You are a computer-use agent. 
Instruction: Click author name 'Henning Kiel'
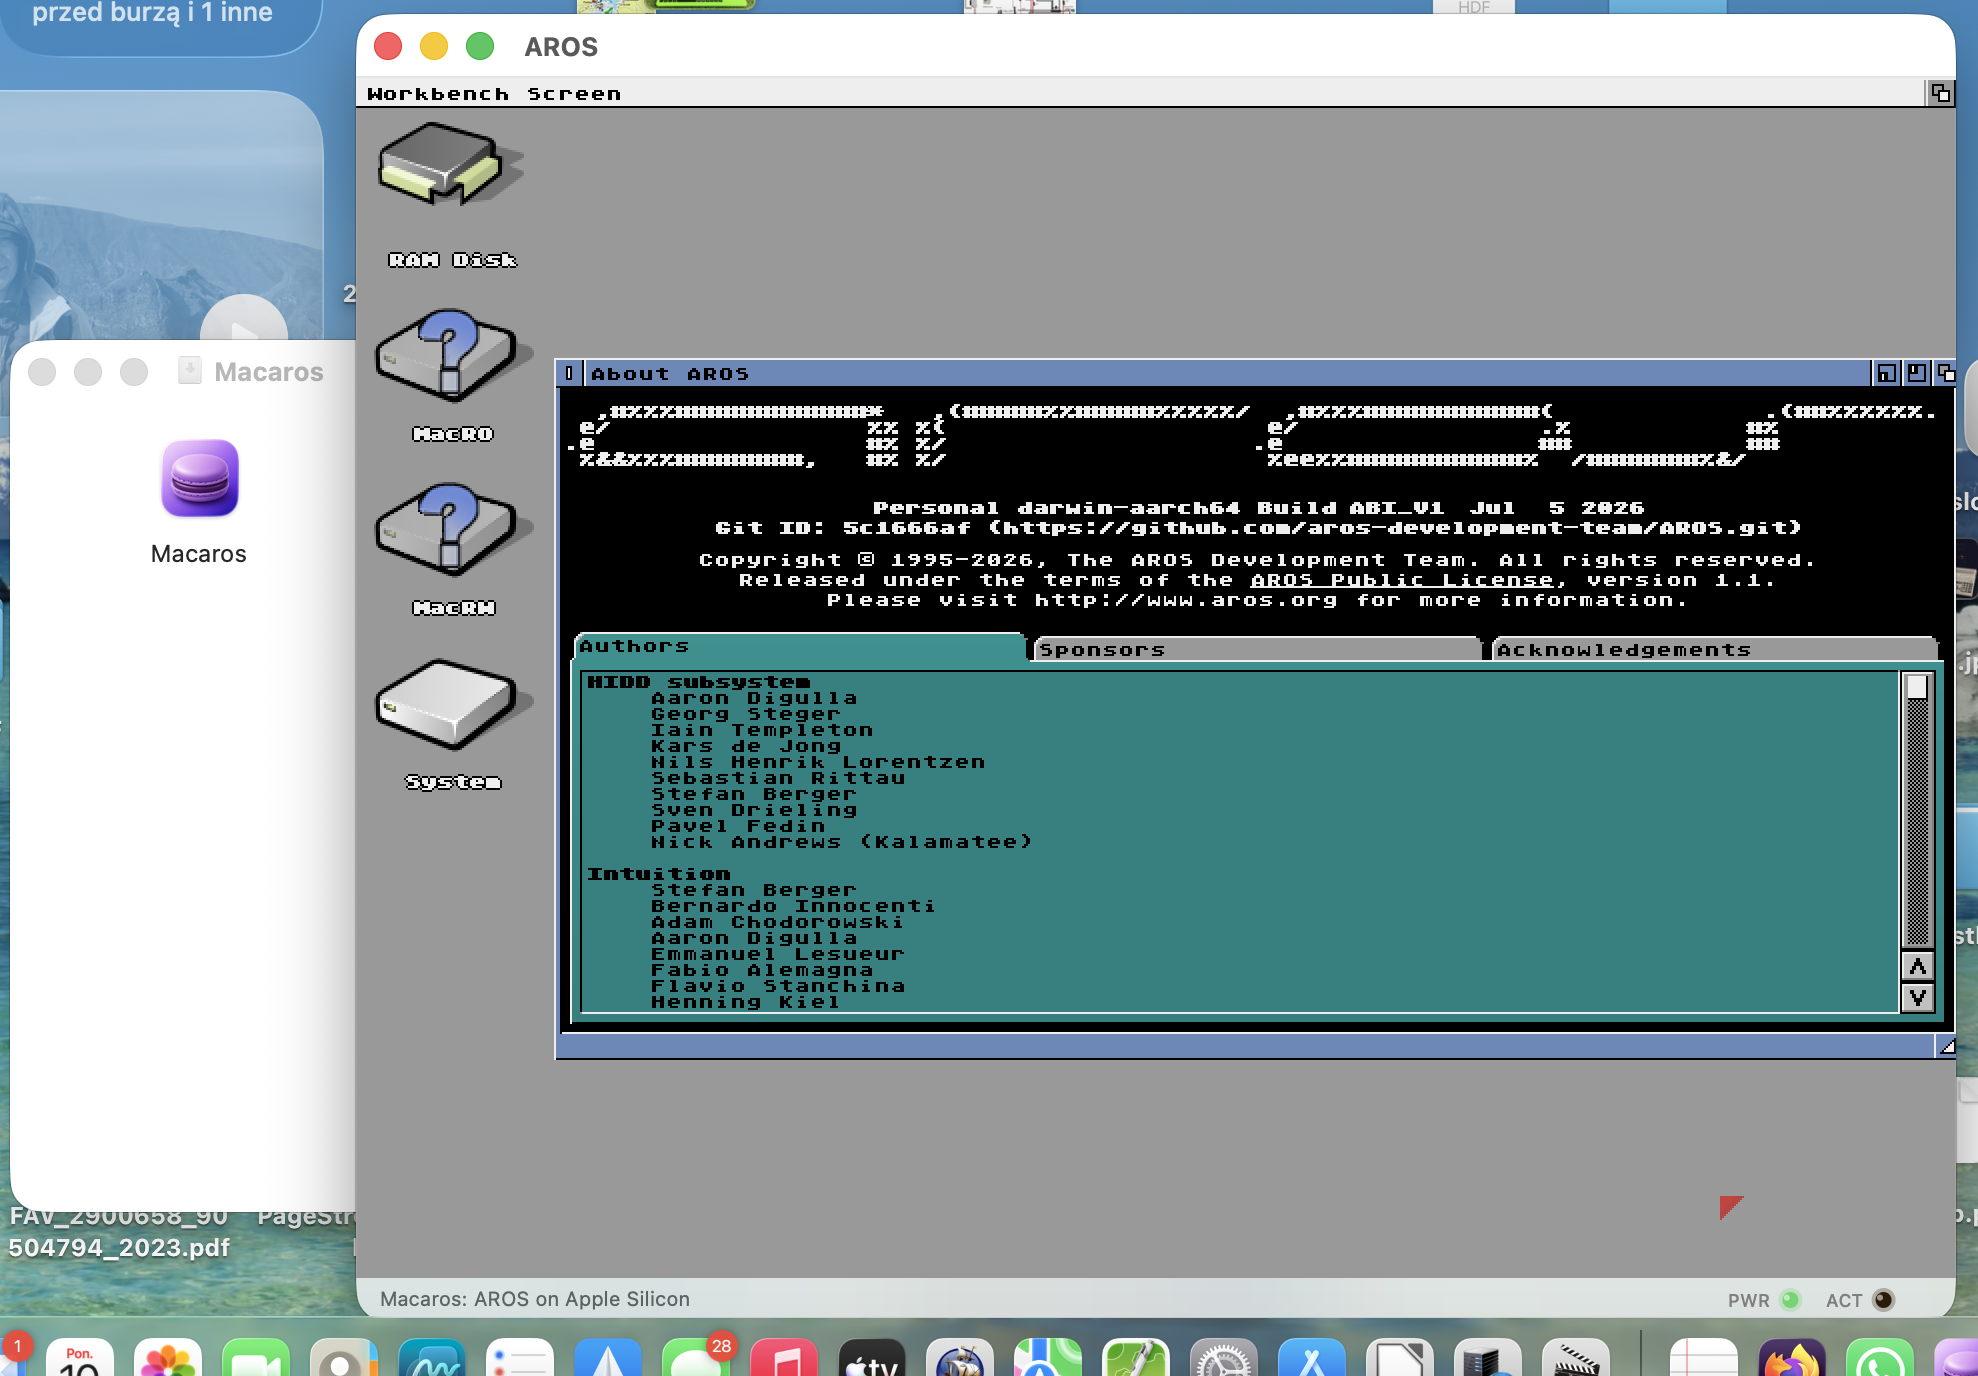coord(746,1002)
